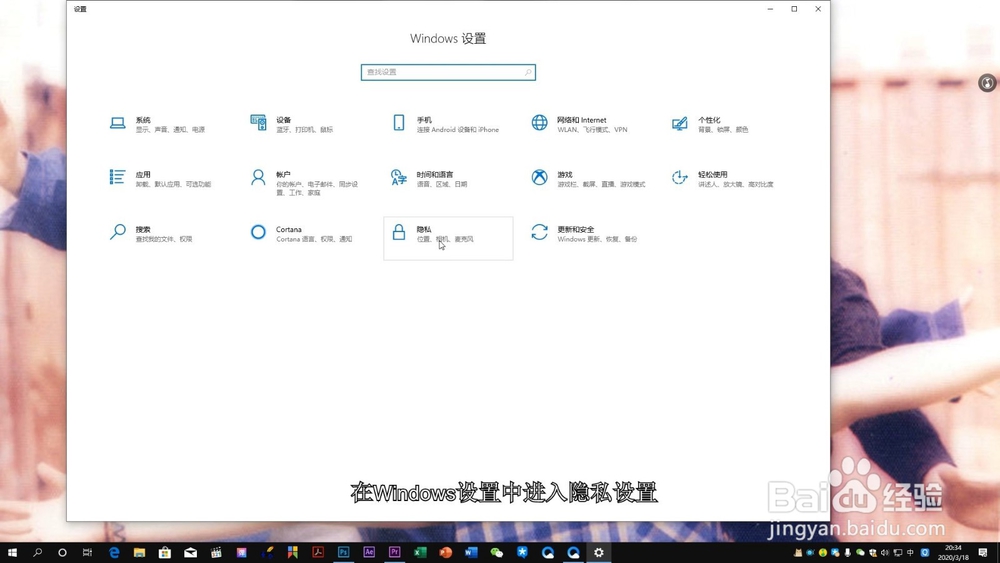Image resolution: width=1000 pixels, height=563 pixels.
Task: Click the Settings gear on the taskbar
Action: click(x=598, y=552)
